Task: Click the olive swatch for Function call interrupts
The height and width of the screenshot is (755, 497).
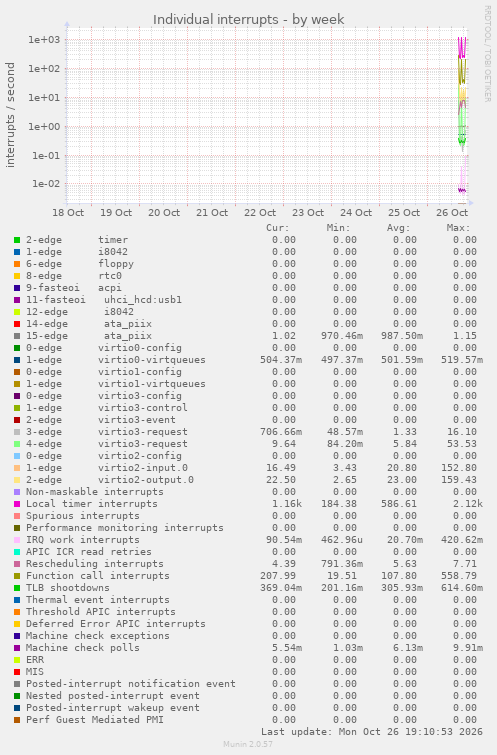Action: pyautogui.click(x=17, y=576)
